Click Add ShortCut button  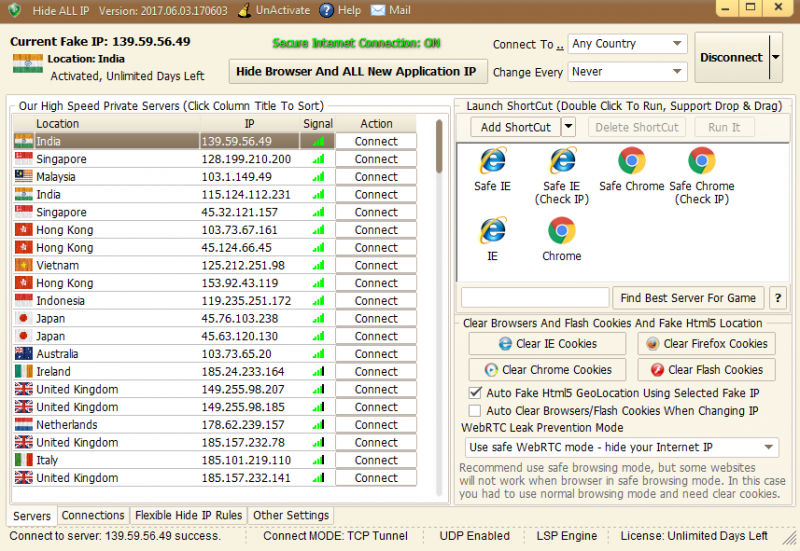pyautogui.click(x=515, y=127)
